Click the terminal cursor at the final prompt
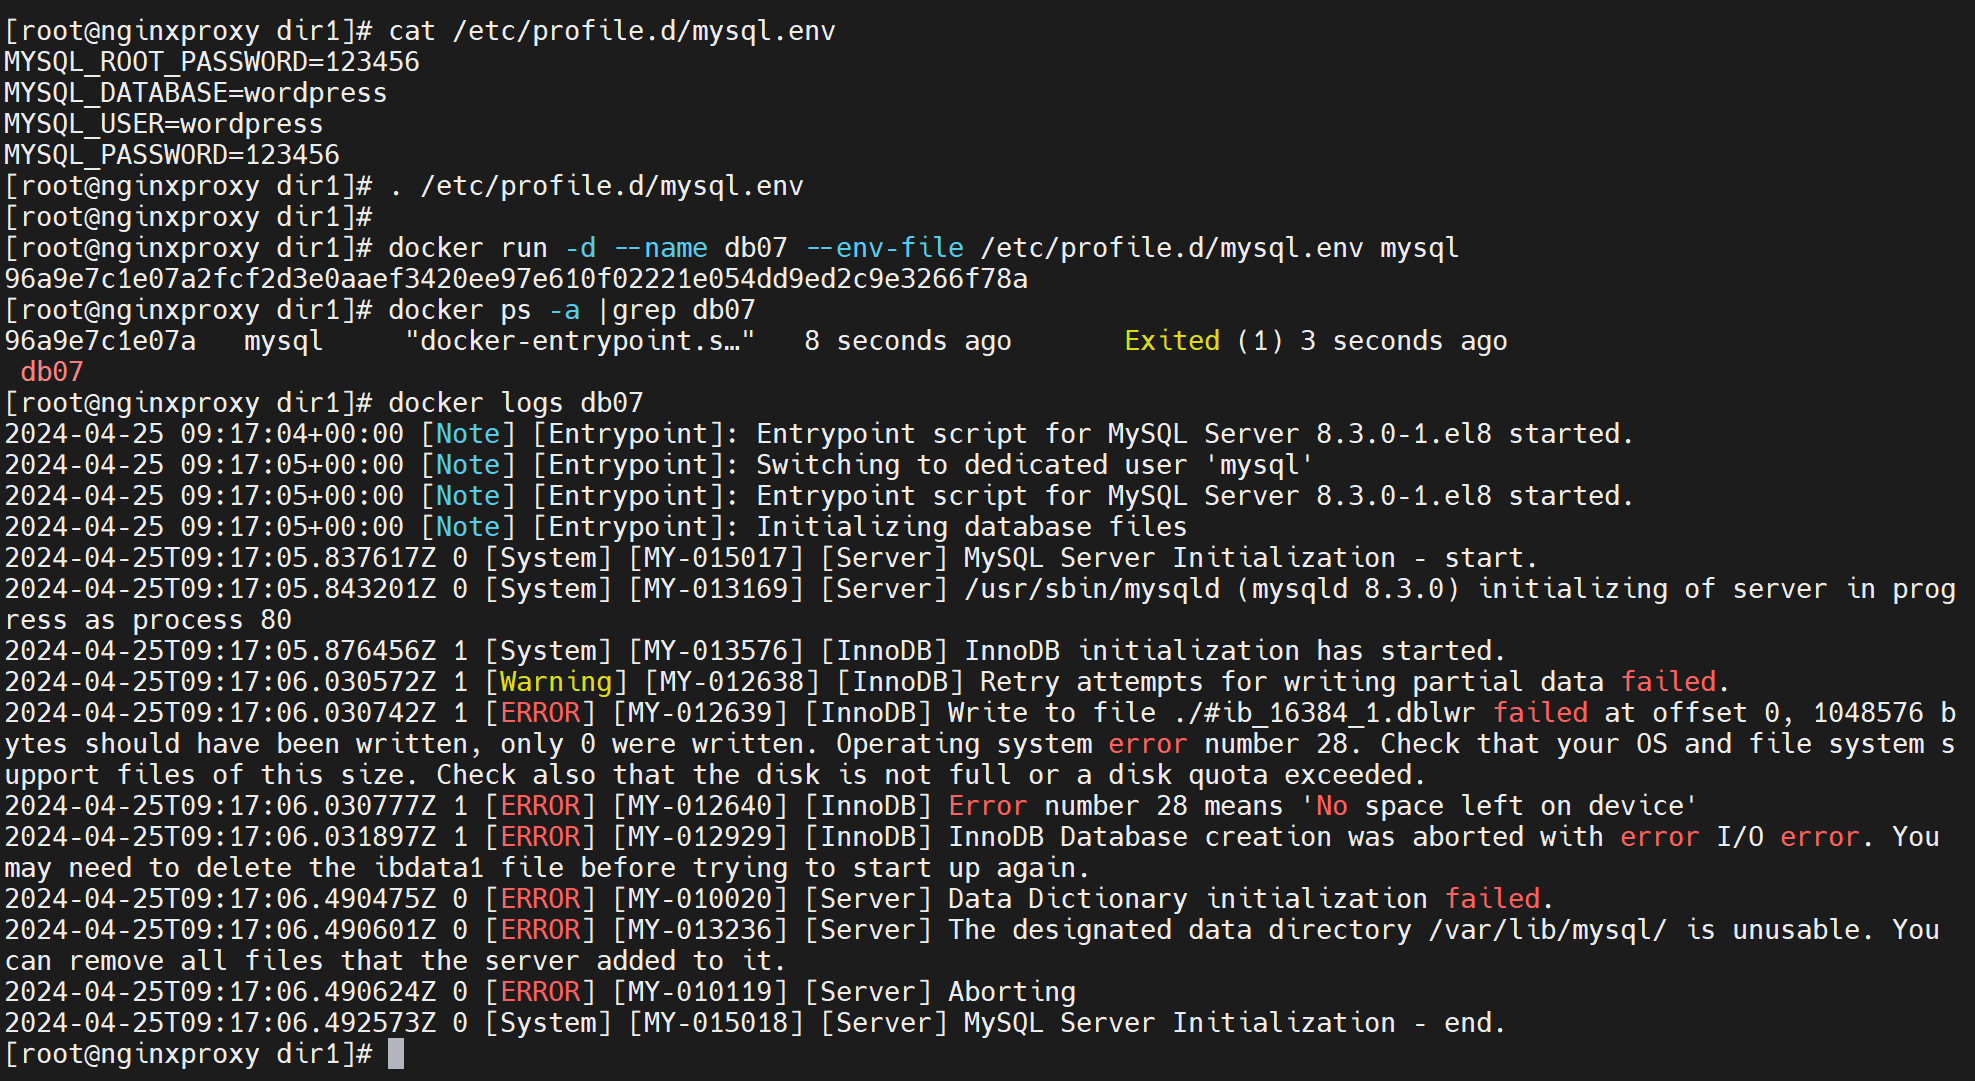 tap(396, 1054)
